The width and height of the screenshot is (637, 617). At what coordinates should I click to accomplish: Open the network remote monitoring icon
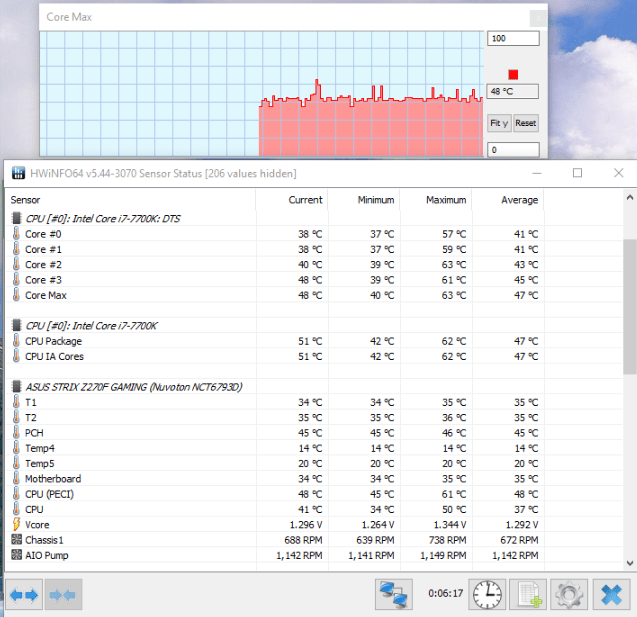point(394,595)
